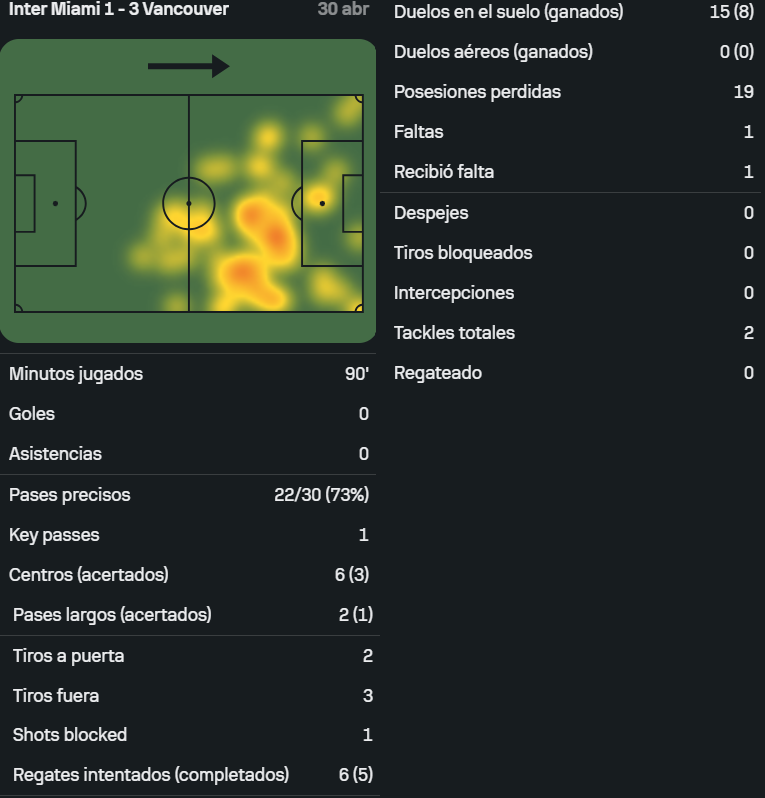The image size is (765, 798).
Task: Click the Tackles totales stat
Action: [455, 333]
